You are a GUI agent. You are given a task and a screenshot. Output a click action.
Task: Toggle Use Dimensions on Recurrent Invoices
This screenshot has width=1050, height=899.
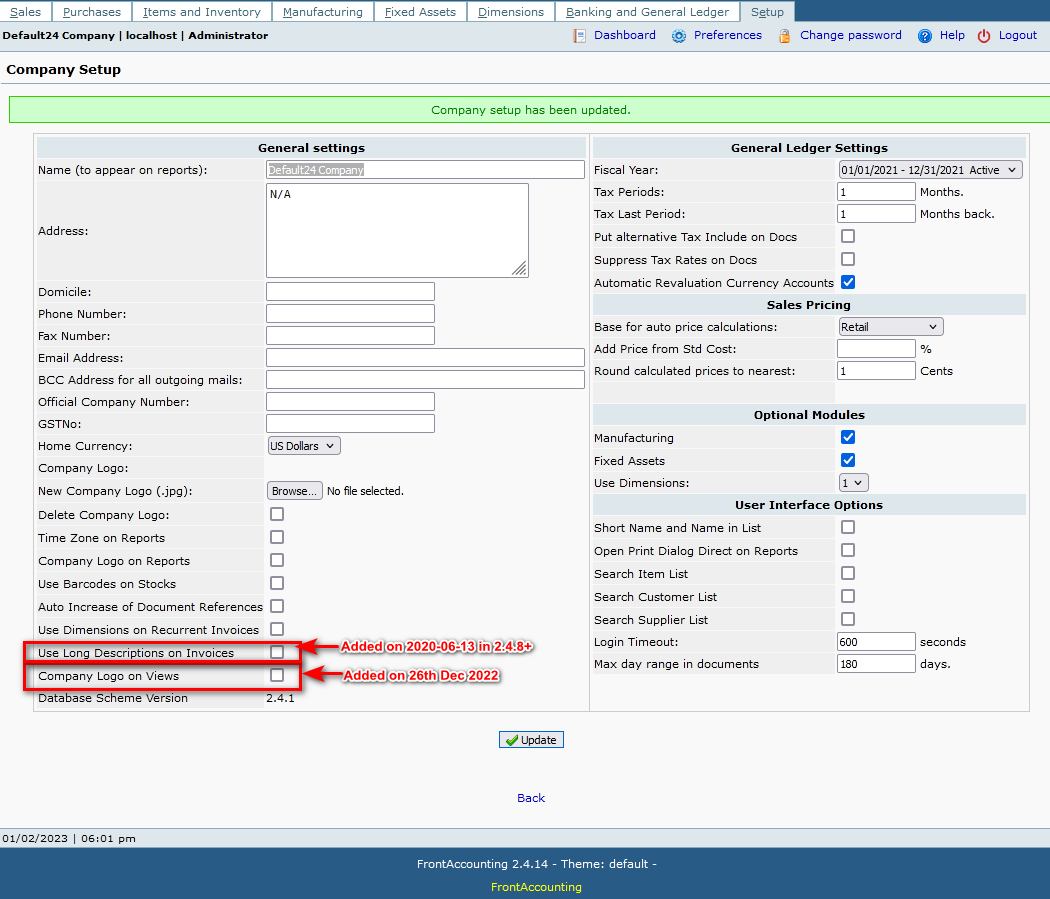point(277,629)
